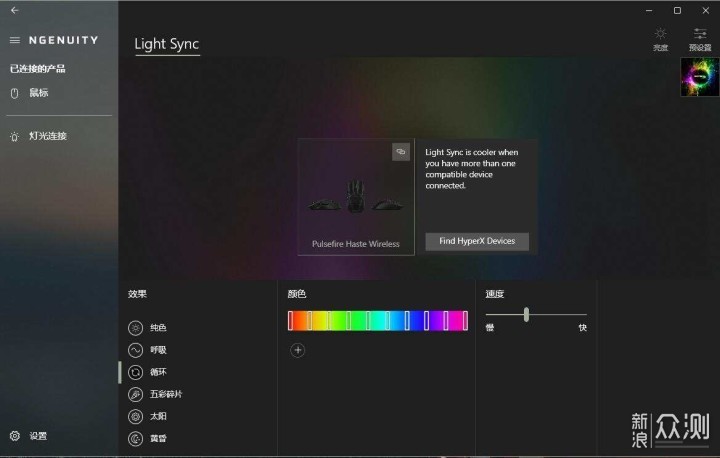Click the link icon on the mouse card
Image resolution: width=720 pixels, height=458 pixels.
pyautogui.click(x=401, y=152)
